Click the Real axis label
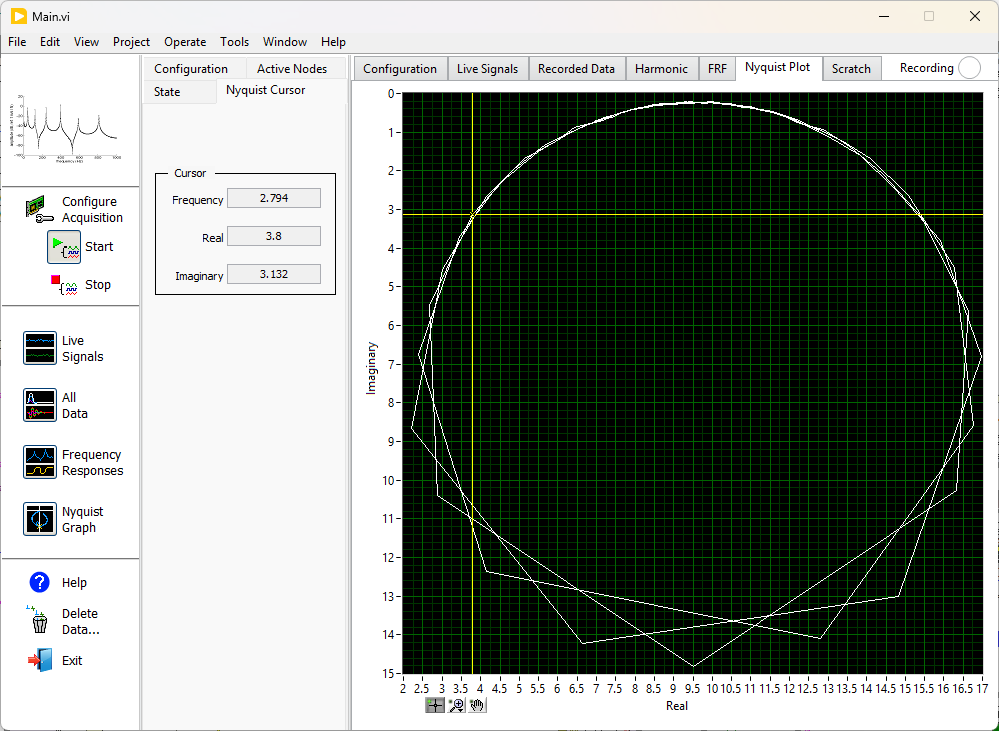 [x=677, y=706]
